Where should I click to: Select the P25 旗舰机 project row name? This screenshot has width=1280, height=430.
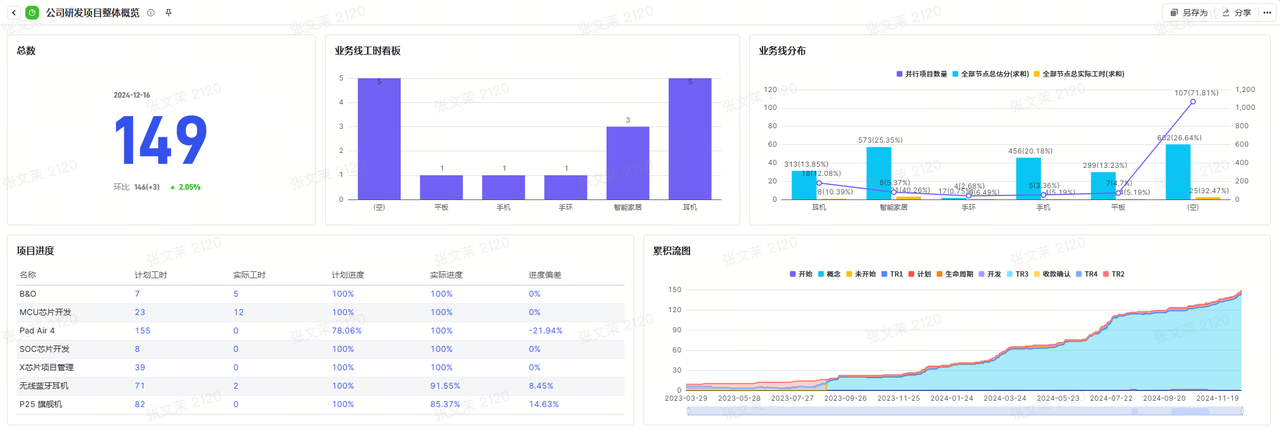[x=41, y=404]
